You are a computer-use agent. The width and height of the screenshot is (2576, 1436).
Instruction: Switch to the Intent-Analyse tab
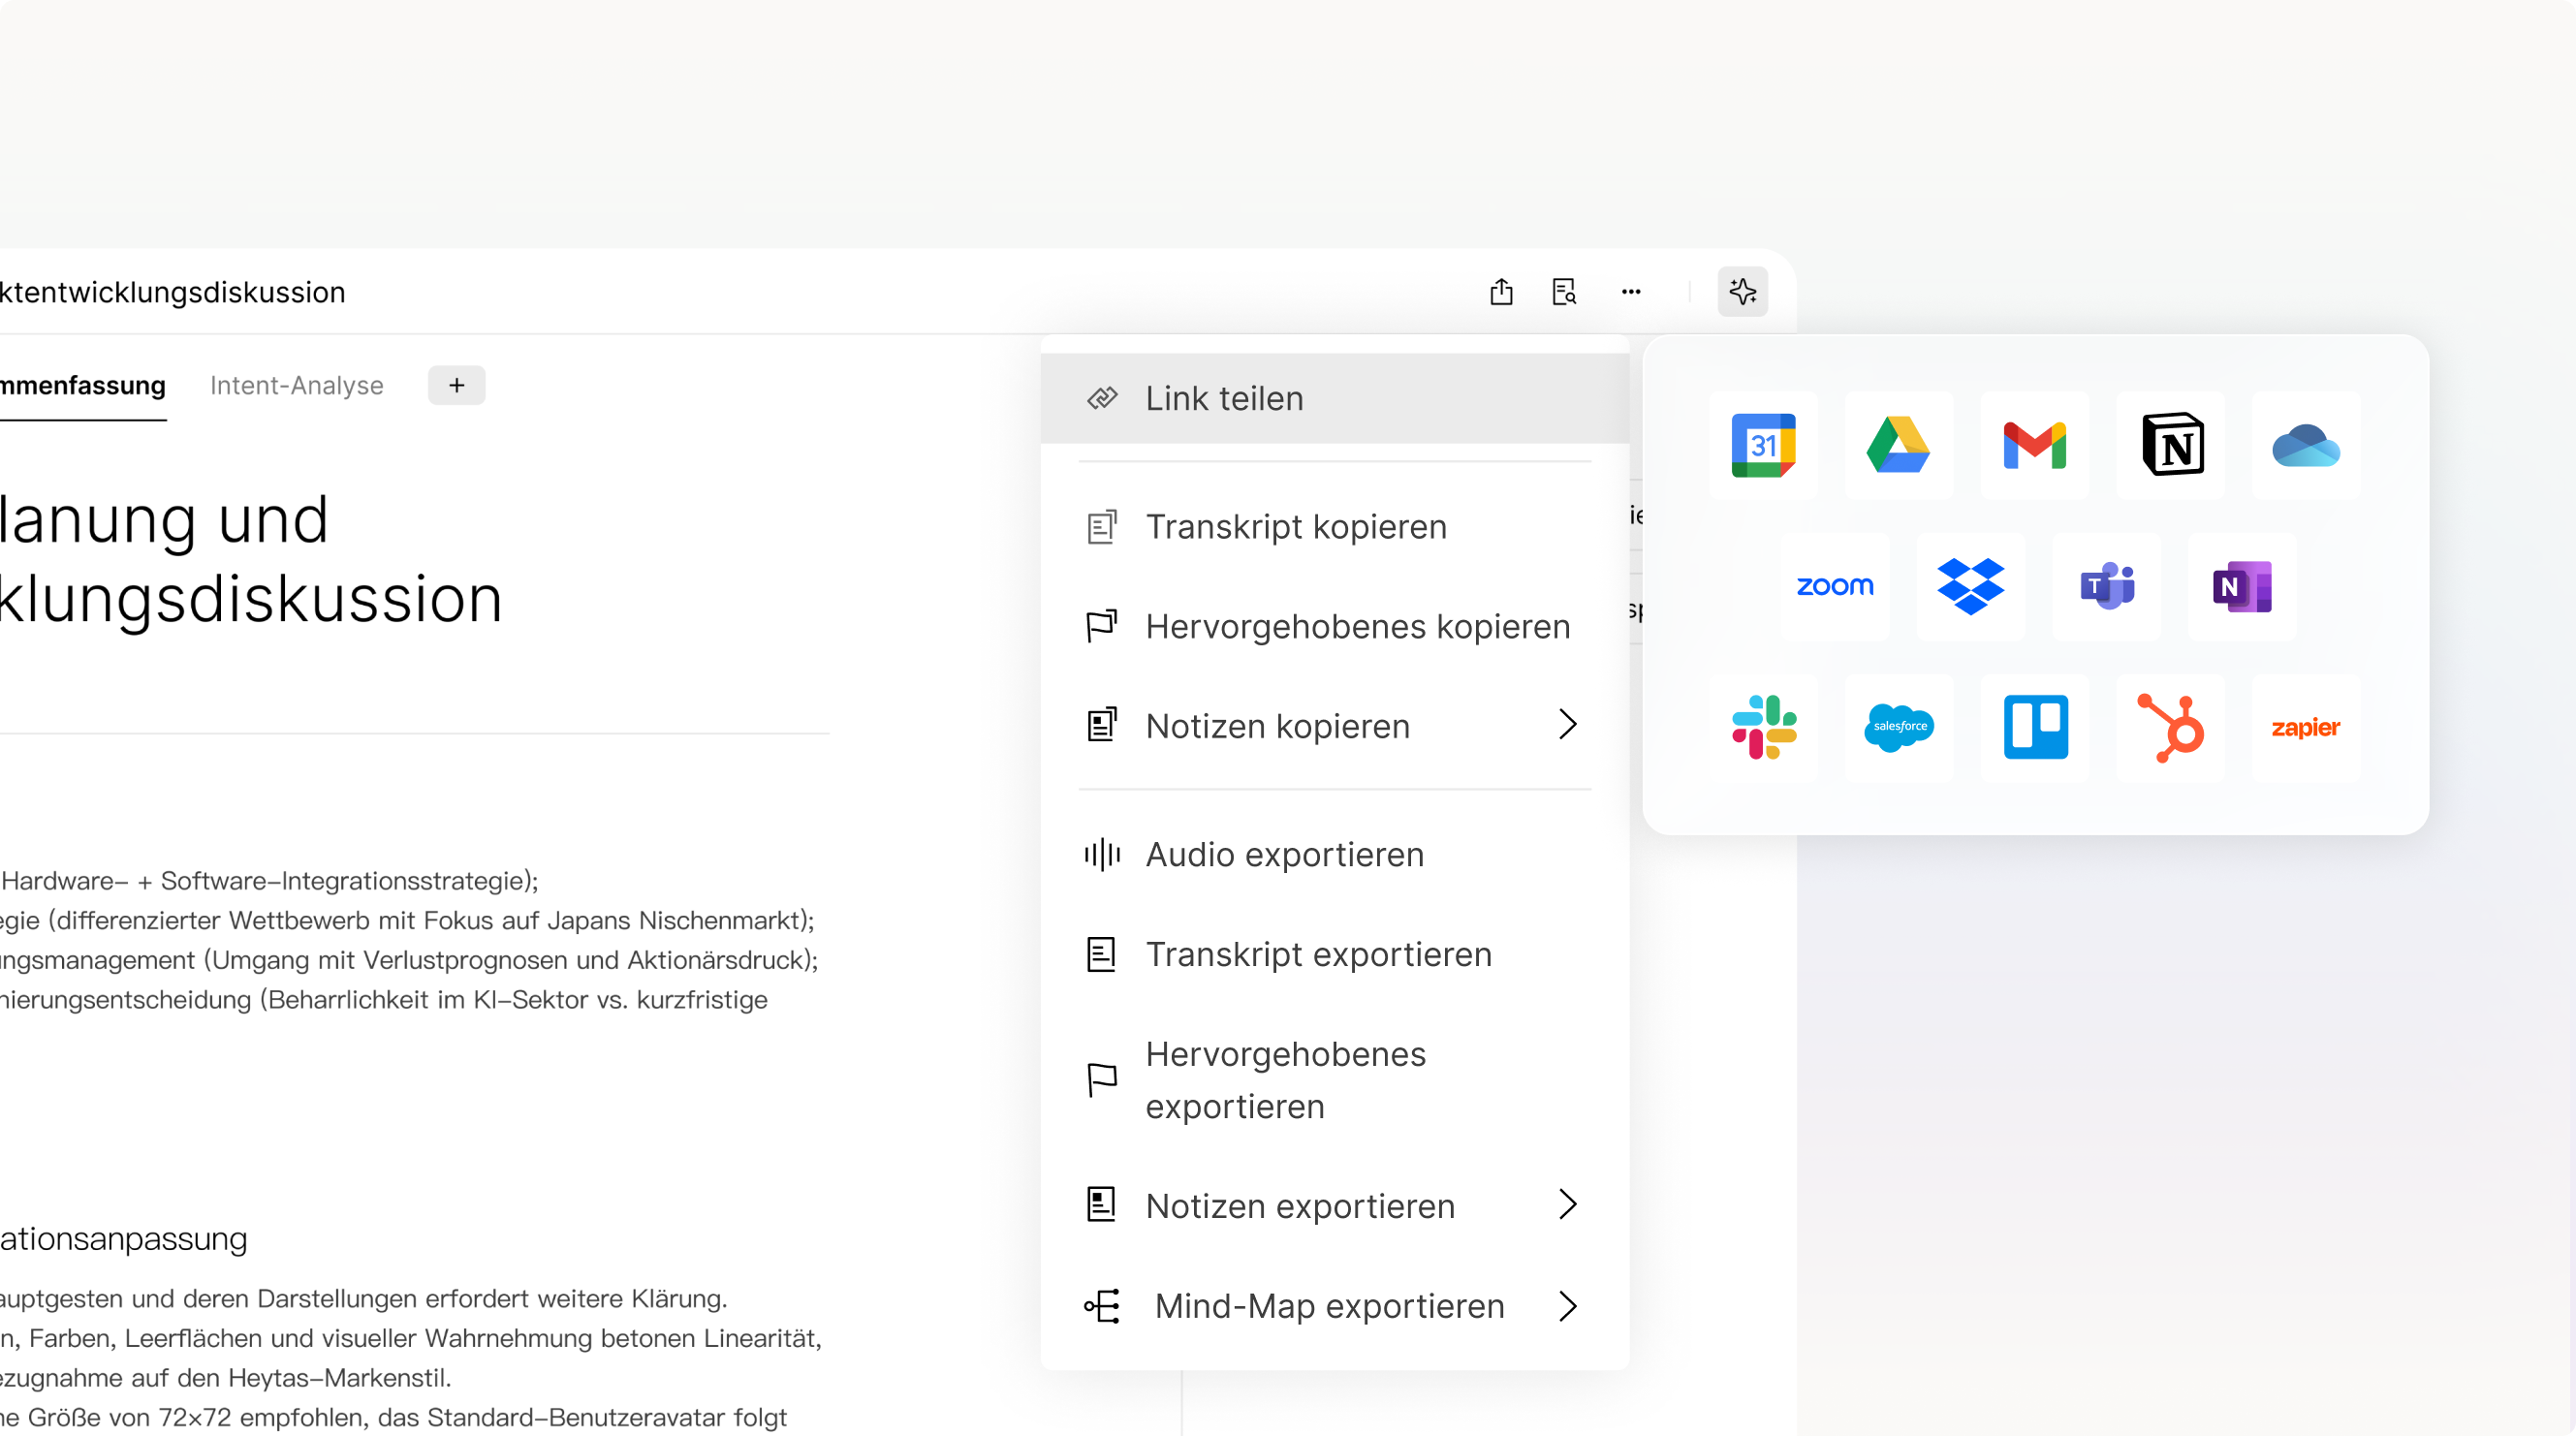tap(296, 385)
